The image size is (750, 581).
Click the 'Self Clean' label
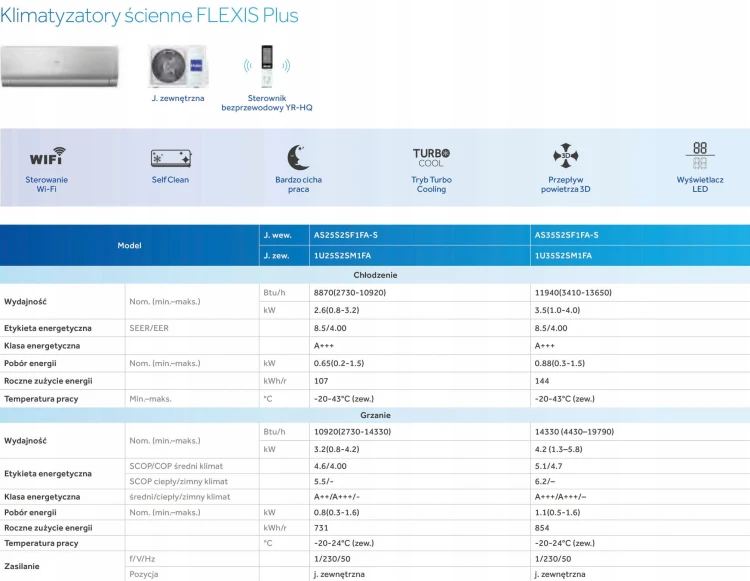[170, 180]
